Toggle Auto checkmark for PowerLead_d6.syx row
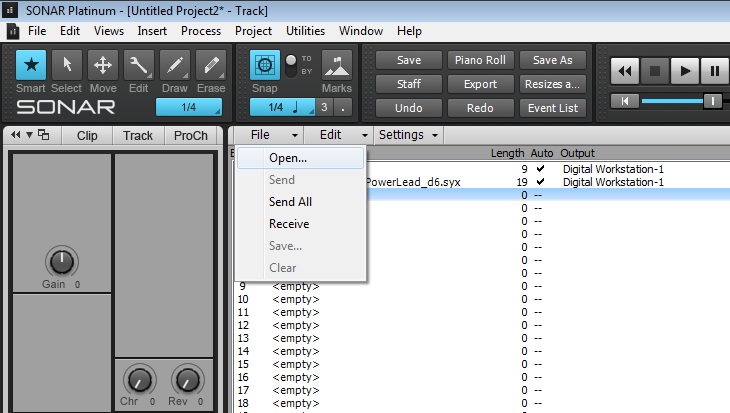The image size is (730, 413). [x=541, y=182]
